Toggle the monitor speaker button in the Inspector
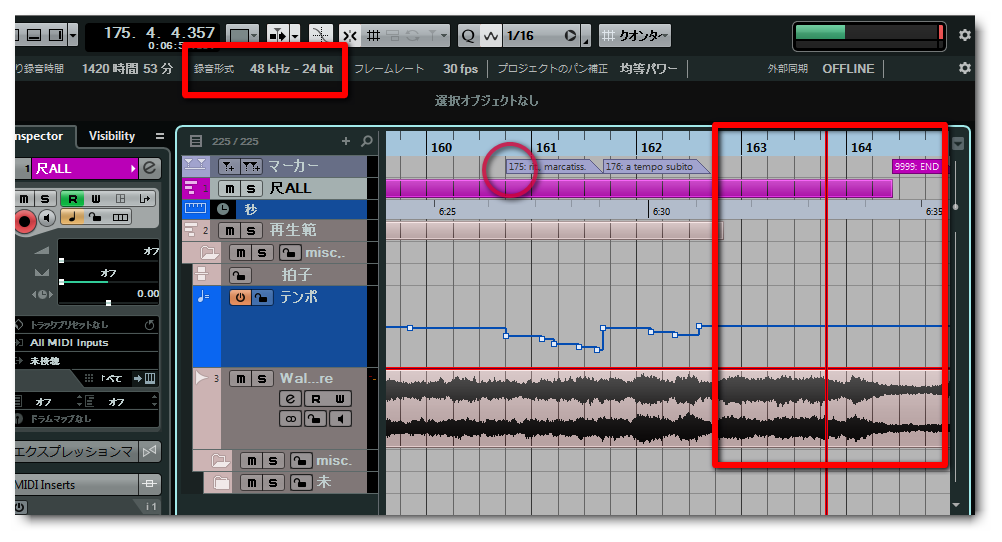This screenshot has height=542, width=1002. click(x=47, y=219)
